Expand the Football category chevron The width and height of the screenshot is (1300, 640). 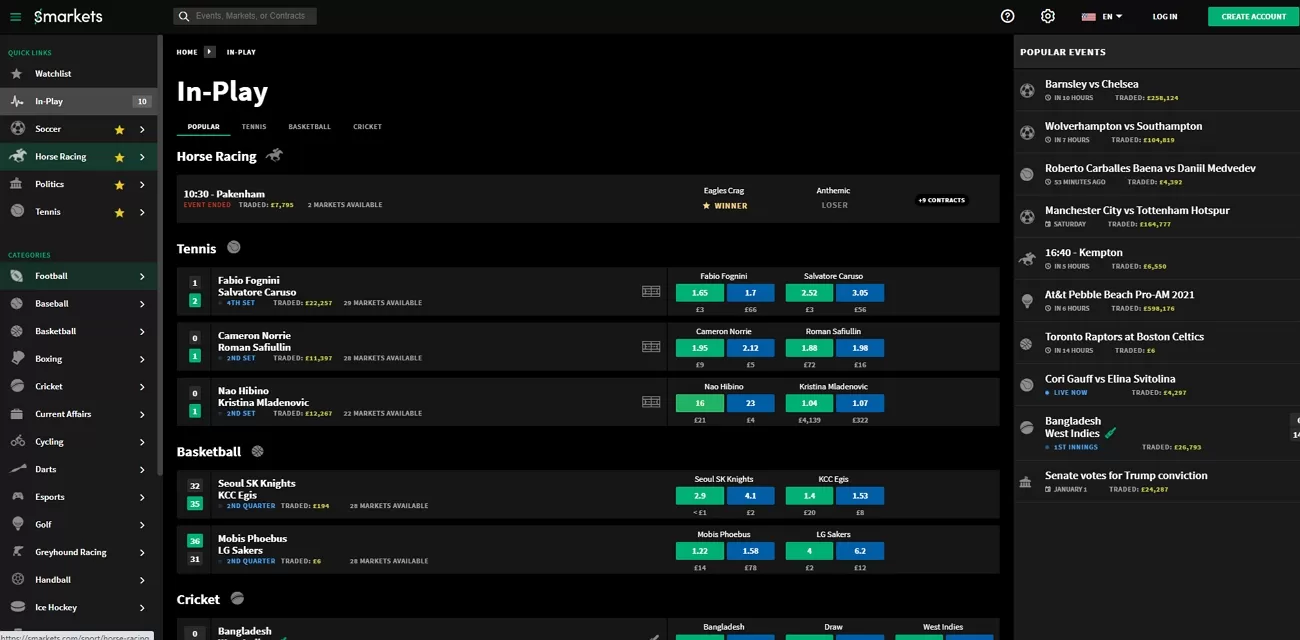coord(142,276)
